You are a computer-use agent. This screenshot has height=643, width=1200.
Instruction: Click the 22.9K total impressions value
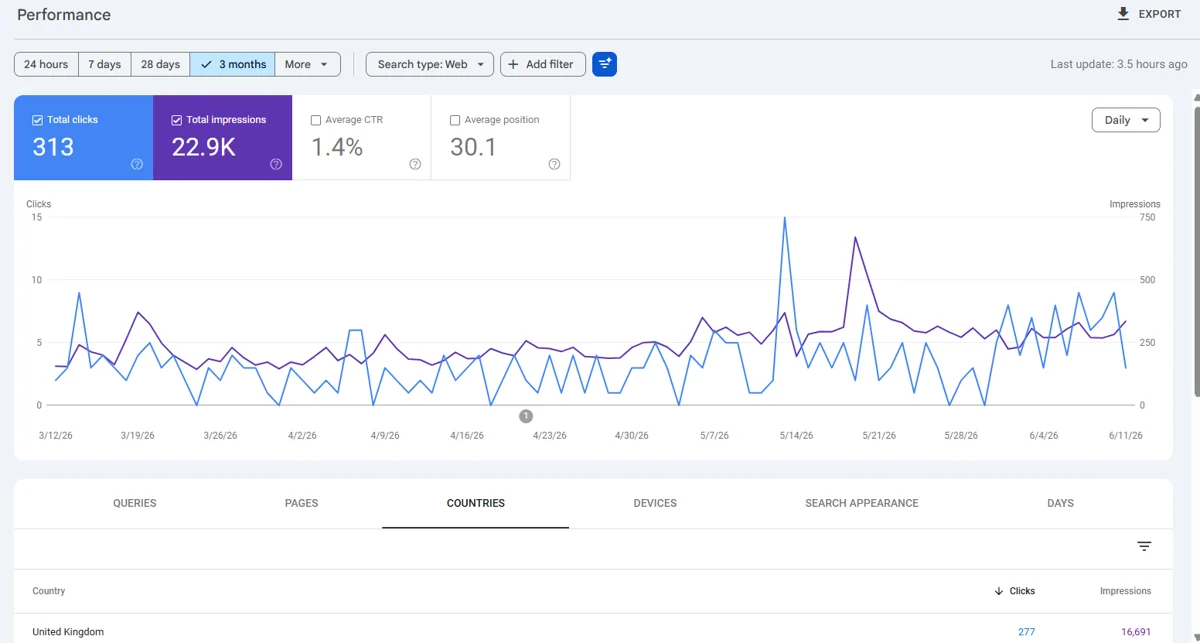click(204, 147)
